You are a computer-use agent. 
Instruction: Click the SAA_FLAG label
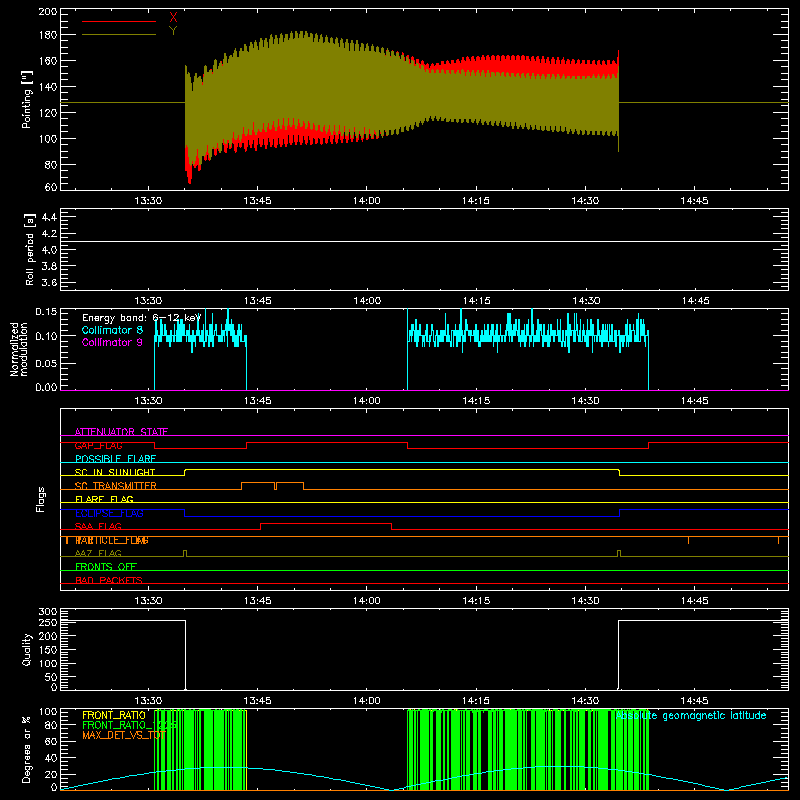(98, 526)
